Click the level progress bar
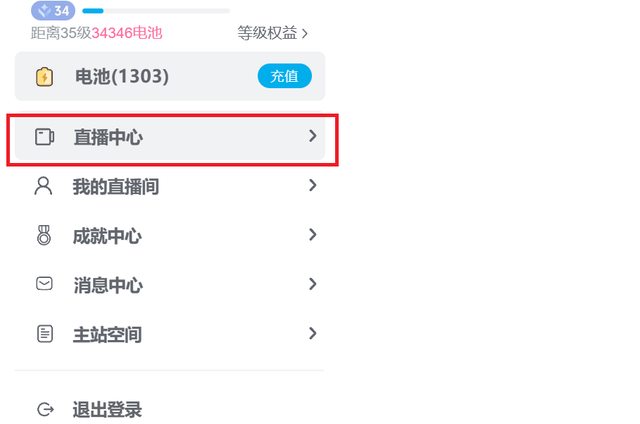640x424 pixels. [x=156, y=11]
